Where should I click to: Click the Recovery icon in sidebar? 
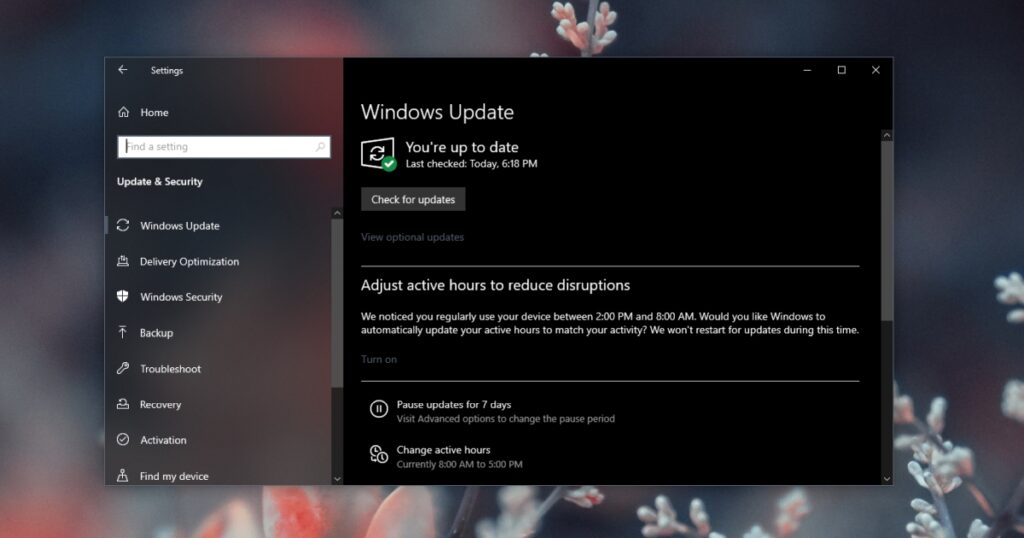tap(123, 404)
